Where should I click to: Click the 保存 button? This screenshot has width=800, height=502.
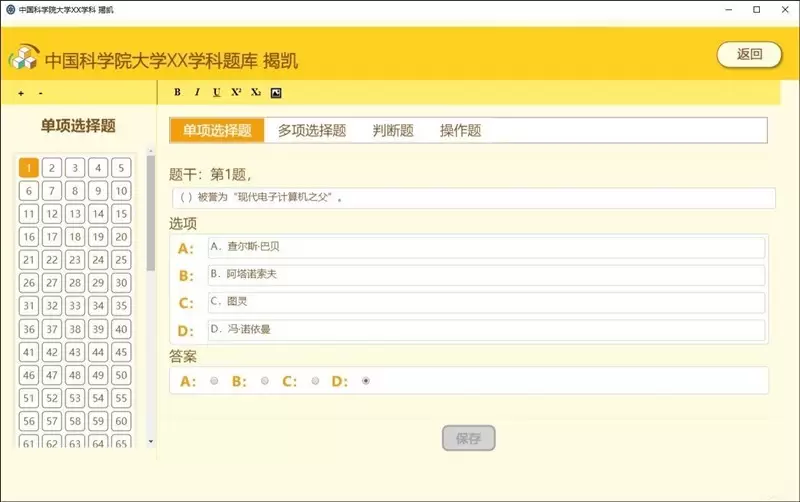(468, 438)
